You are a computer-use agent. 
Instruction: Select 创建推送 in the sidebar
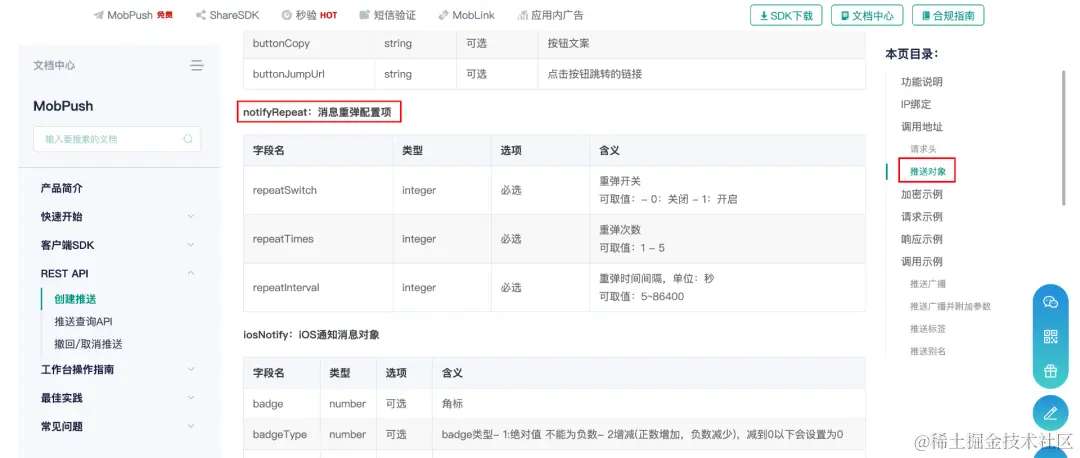pos(75,299)
